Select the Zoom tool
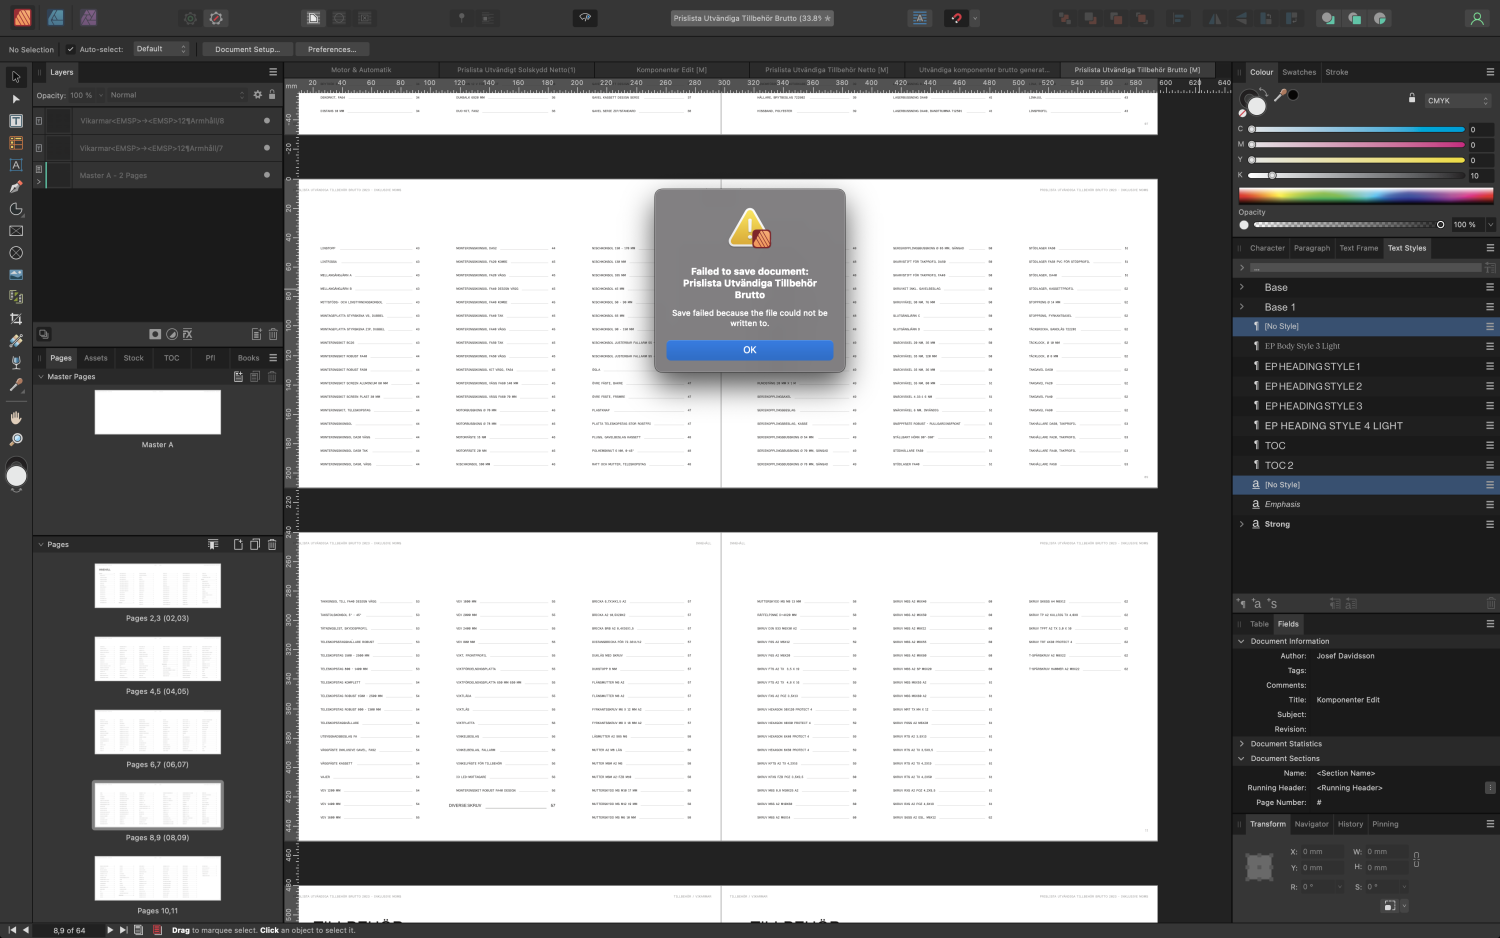This screenshot has width=1500, height=938. point(16,438)
